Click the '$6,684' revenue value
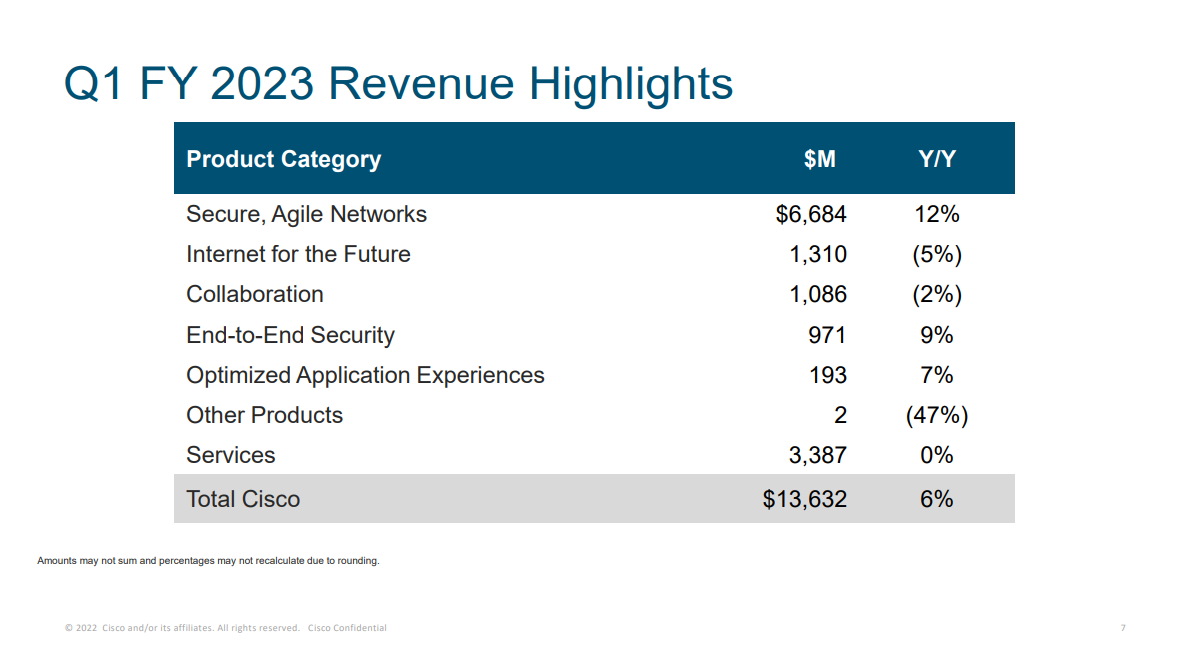 (x=810, y=214)
